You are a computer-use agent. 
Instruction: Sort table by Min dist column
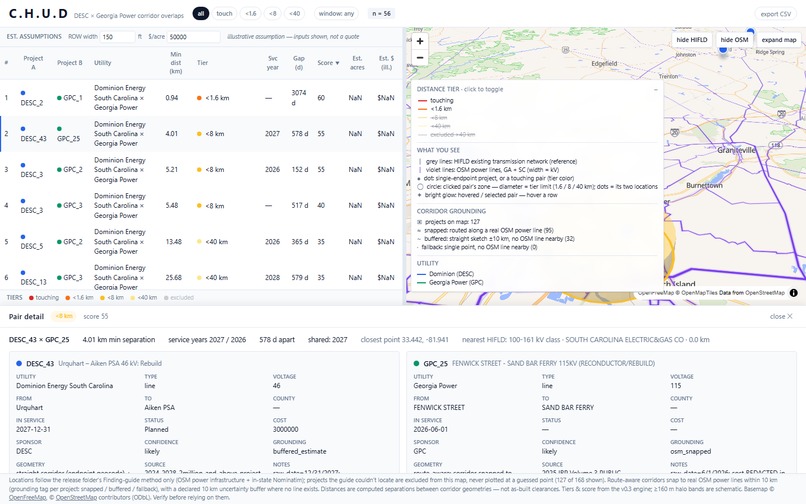tap(176, 63)
